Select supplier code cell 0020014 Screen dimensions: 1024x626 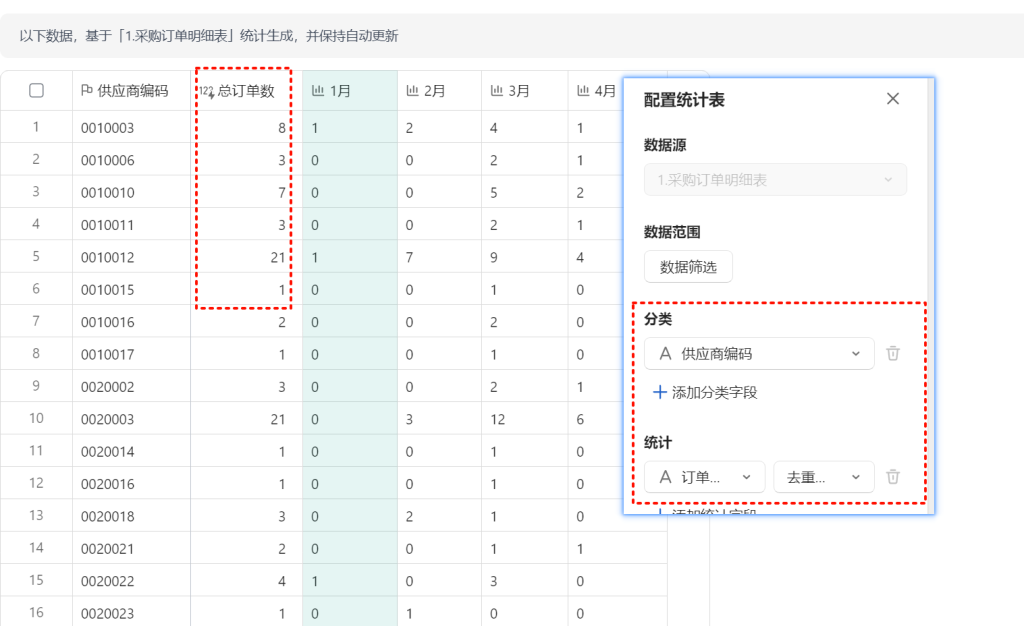click(x=131, y=451)
